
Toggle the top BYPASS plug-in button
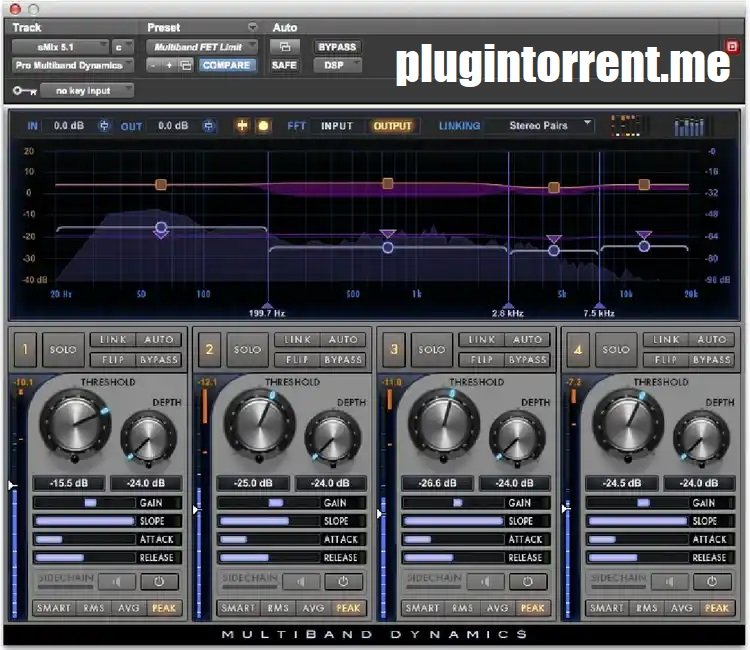[x=337, y=47]
